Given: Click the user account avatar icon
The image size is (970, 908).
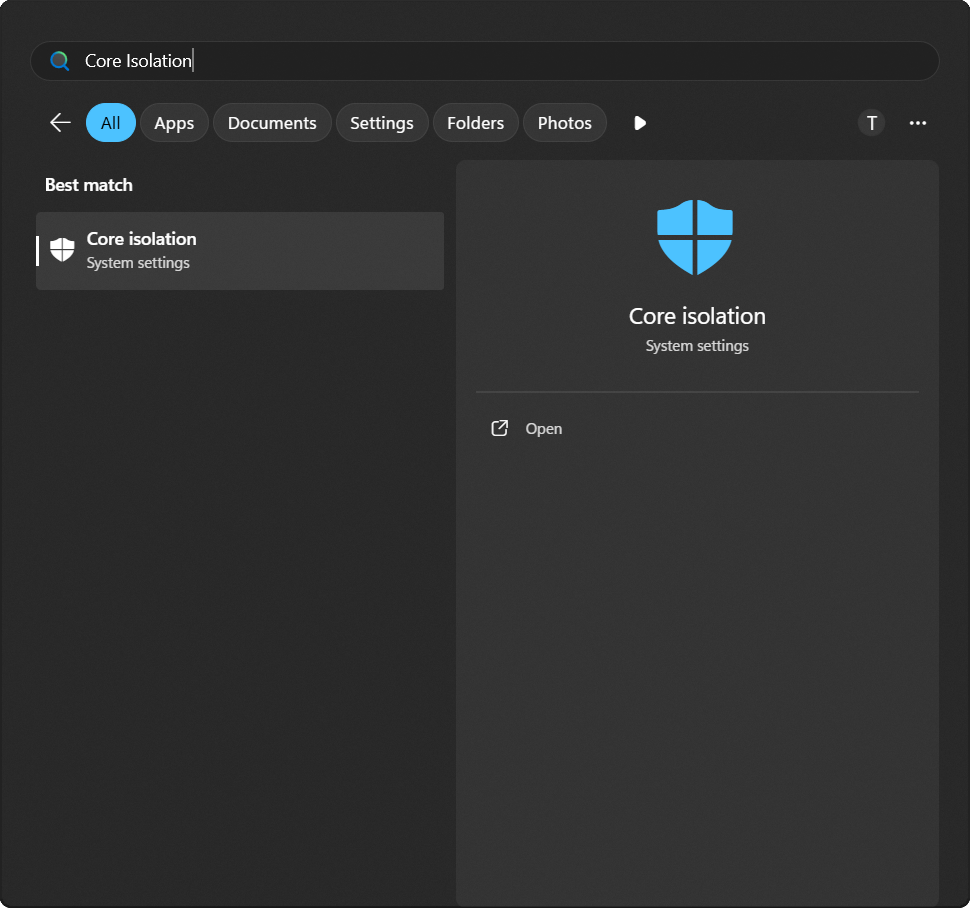Looking at the screenshot, I should pos(871,123).
